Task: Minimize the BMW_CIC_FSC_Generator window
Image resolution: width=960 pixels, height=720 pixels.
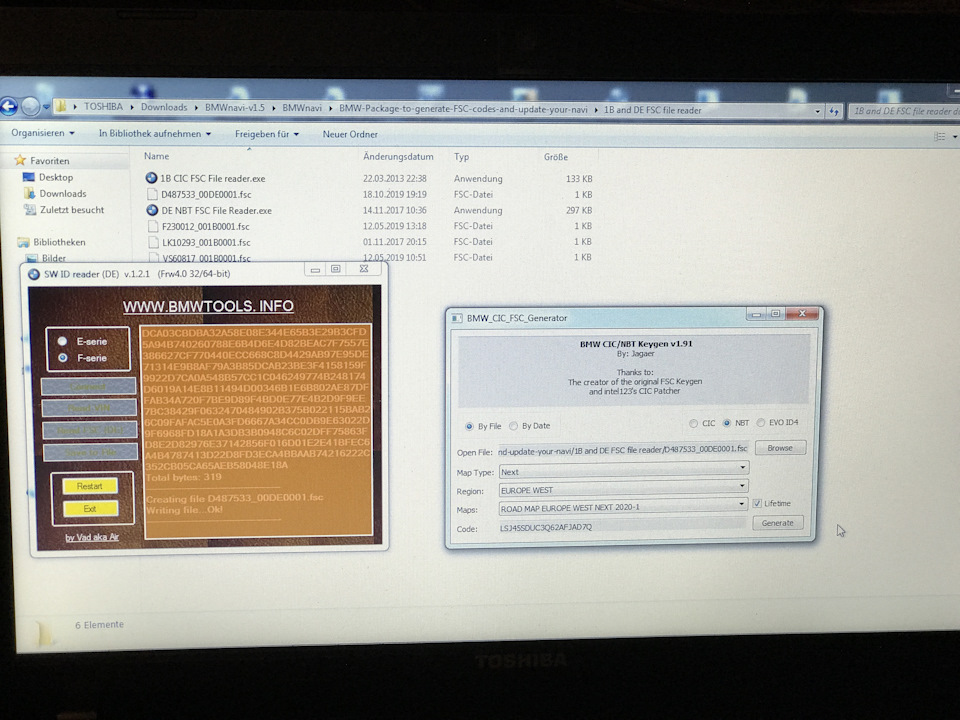Action: pyautogui.click(x=757, y=315)
